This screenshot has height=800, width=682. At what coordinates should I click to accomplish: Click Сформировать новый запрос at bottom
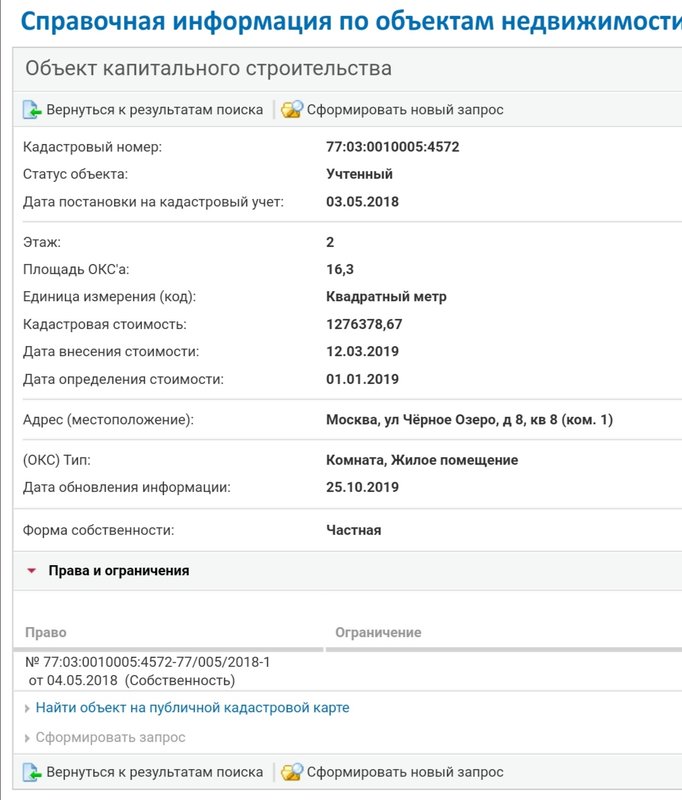pyautogui.click(x=404, y=772)
